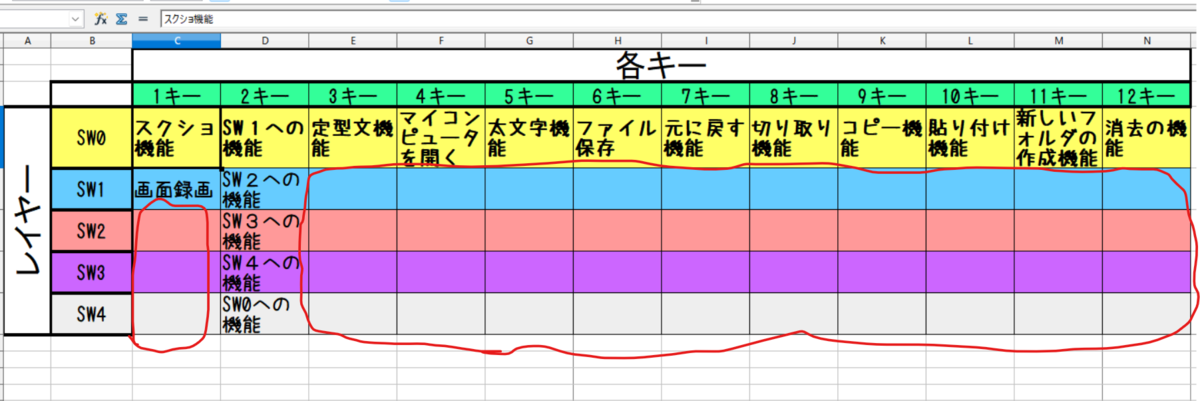Image resolution: width=1200 pixels, height=401 pixels.
Task: Select column H header
Action: [x=617, y=40]
